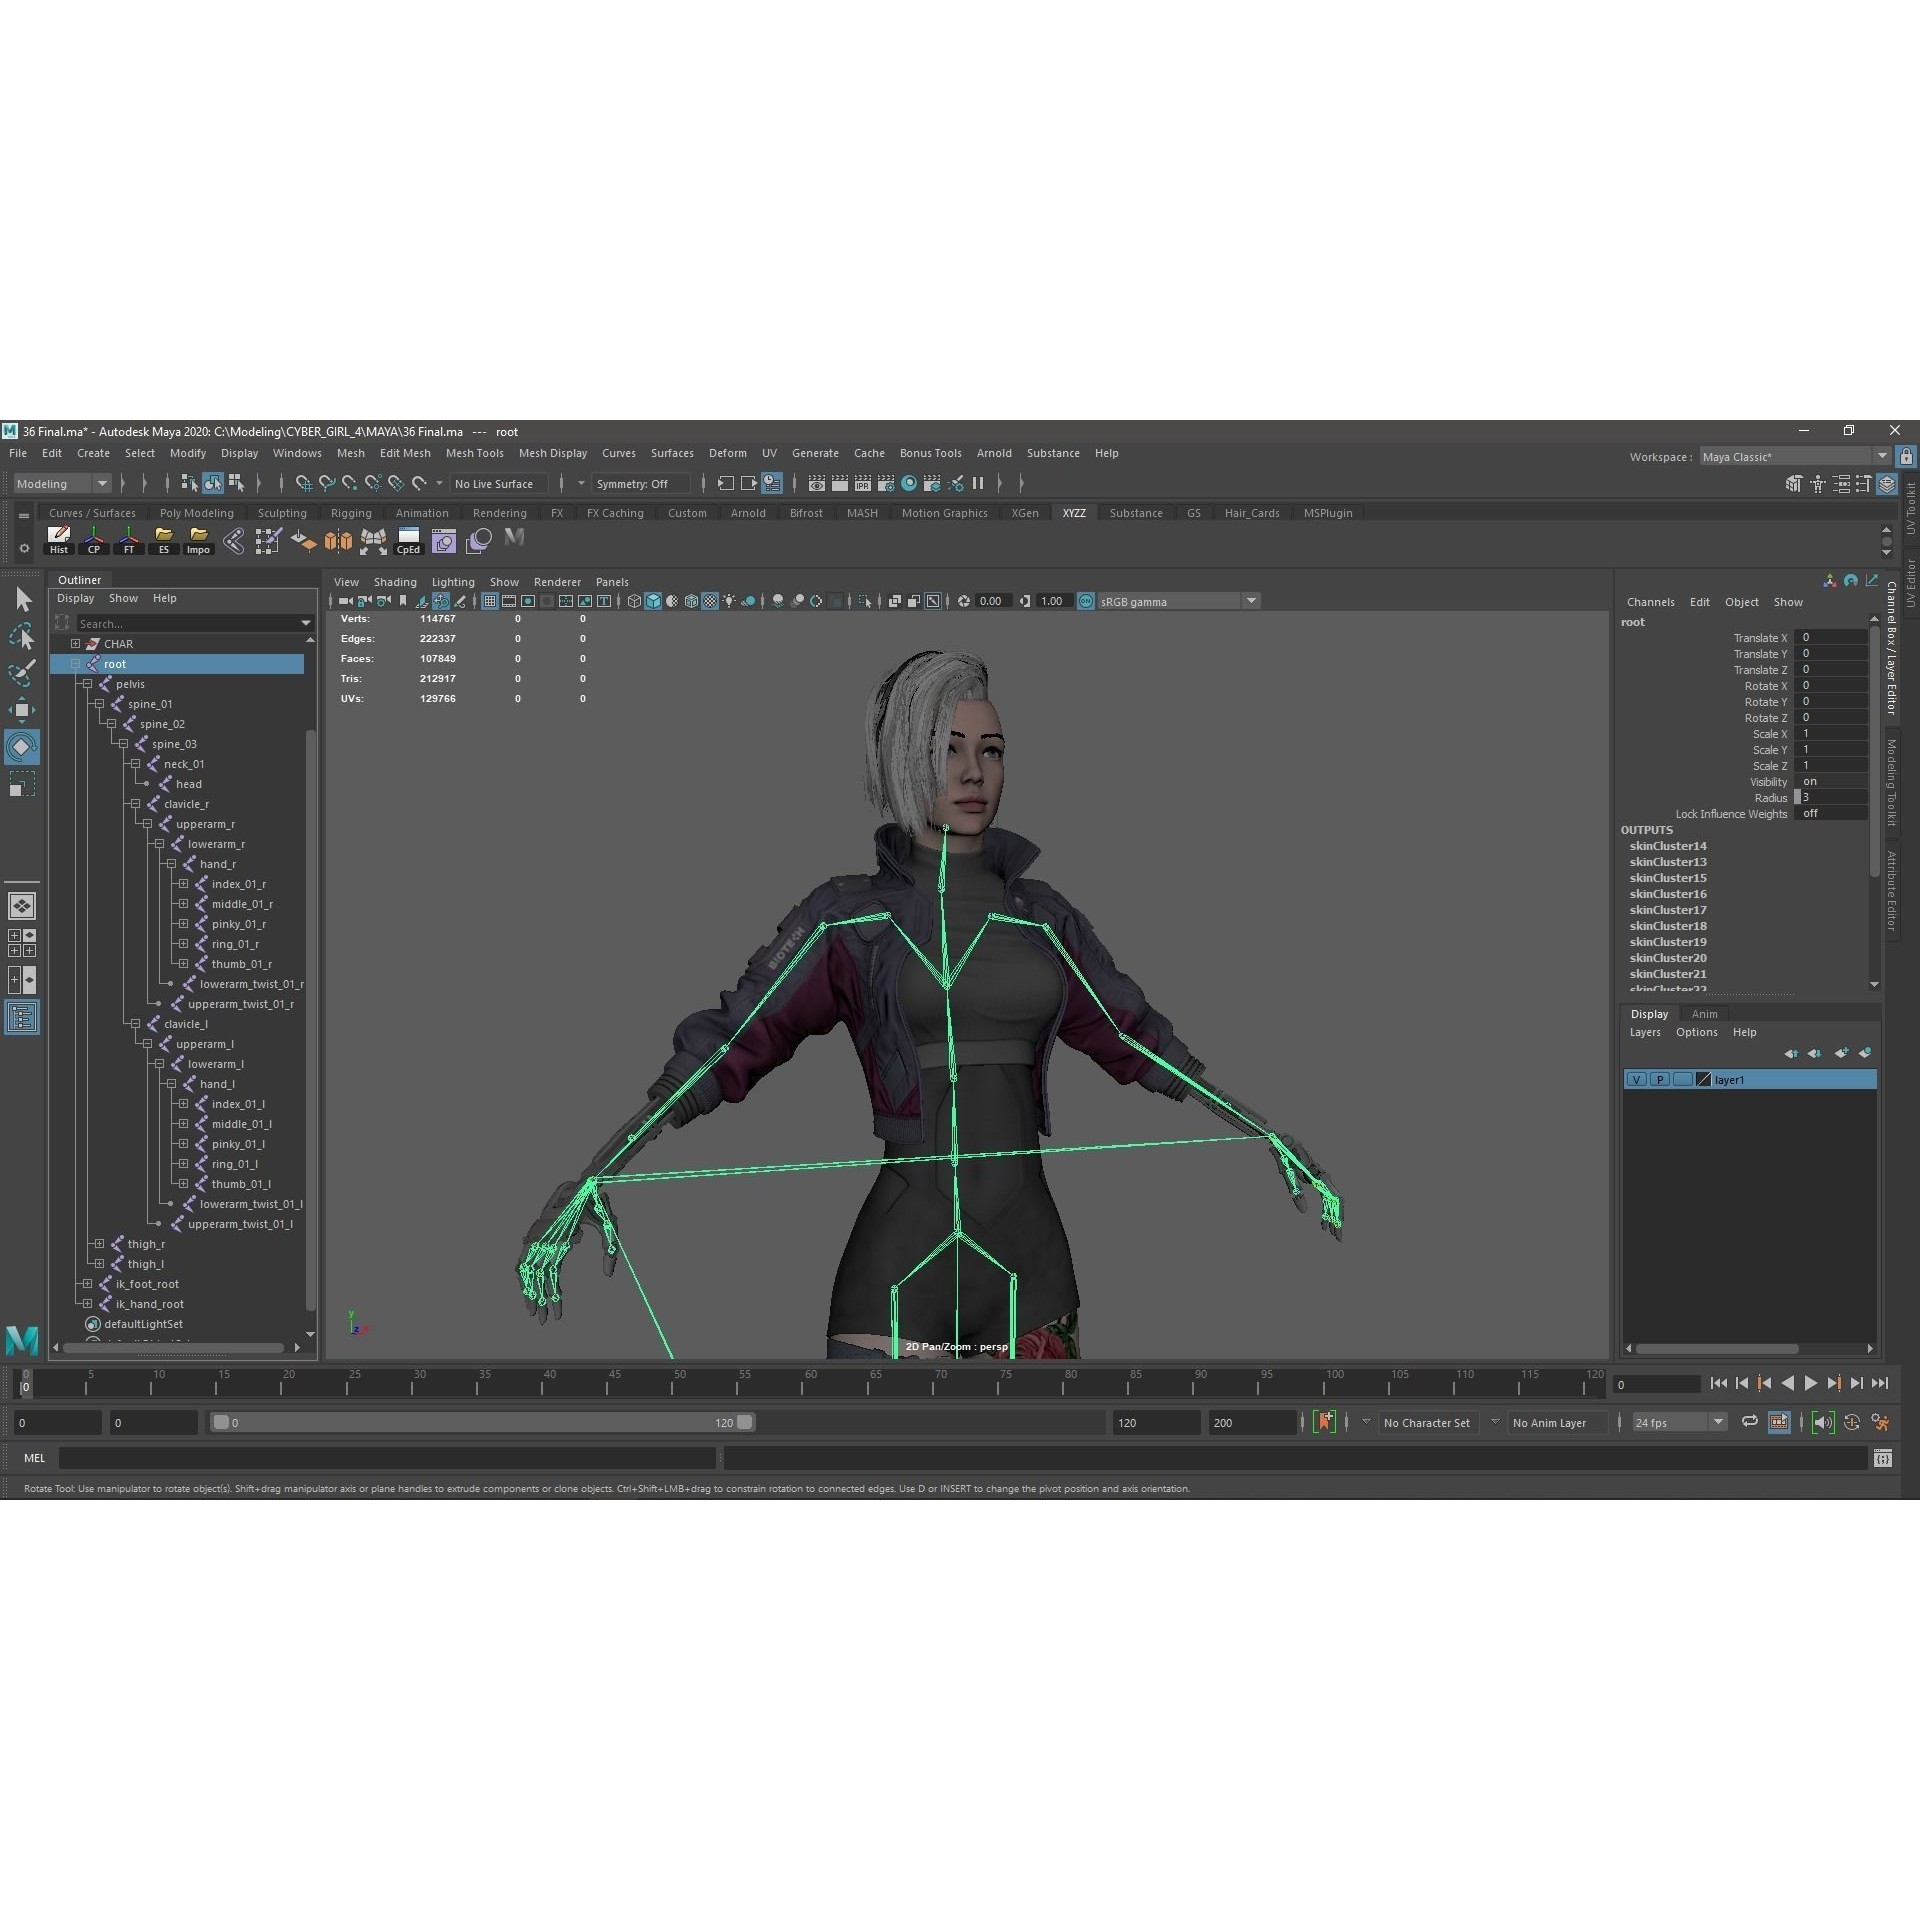
Task: Click the CpEd icon on the shelf
Action: pyautogui.click(x=408, y=540)
